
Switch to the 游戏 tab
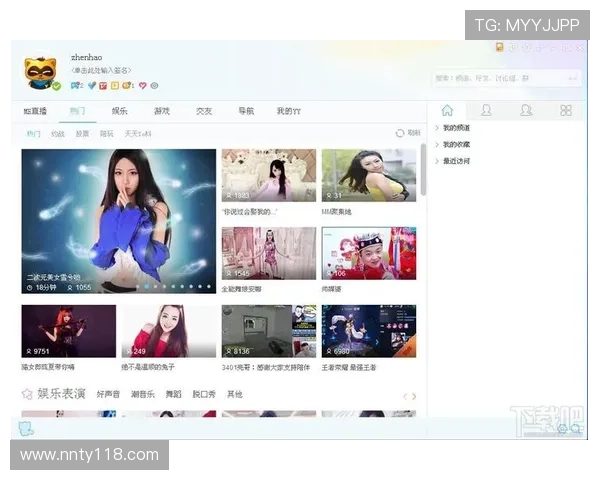coord(161,111)
